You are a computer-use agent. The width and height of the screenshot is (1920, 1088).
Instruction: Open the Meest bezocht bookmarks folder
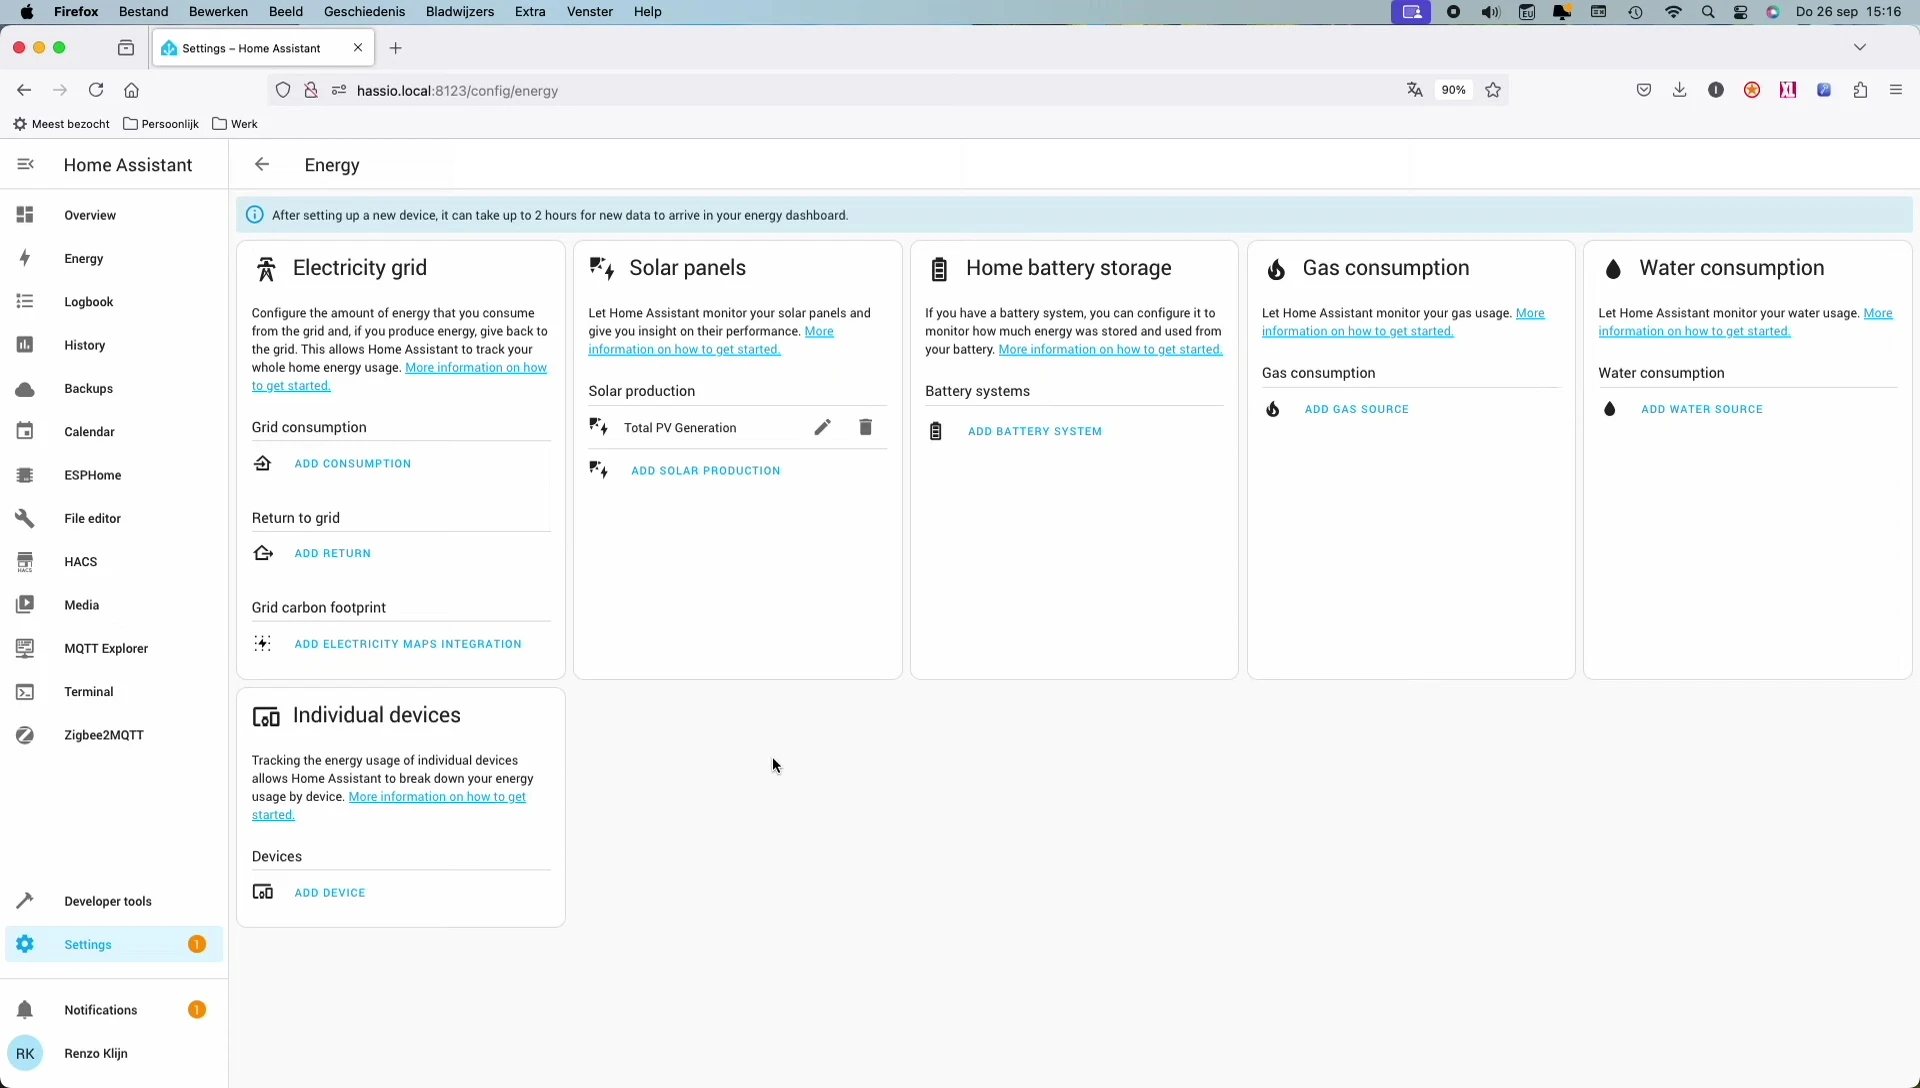[61, 124]
